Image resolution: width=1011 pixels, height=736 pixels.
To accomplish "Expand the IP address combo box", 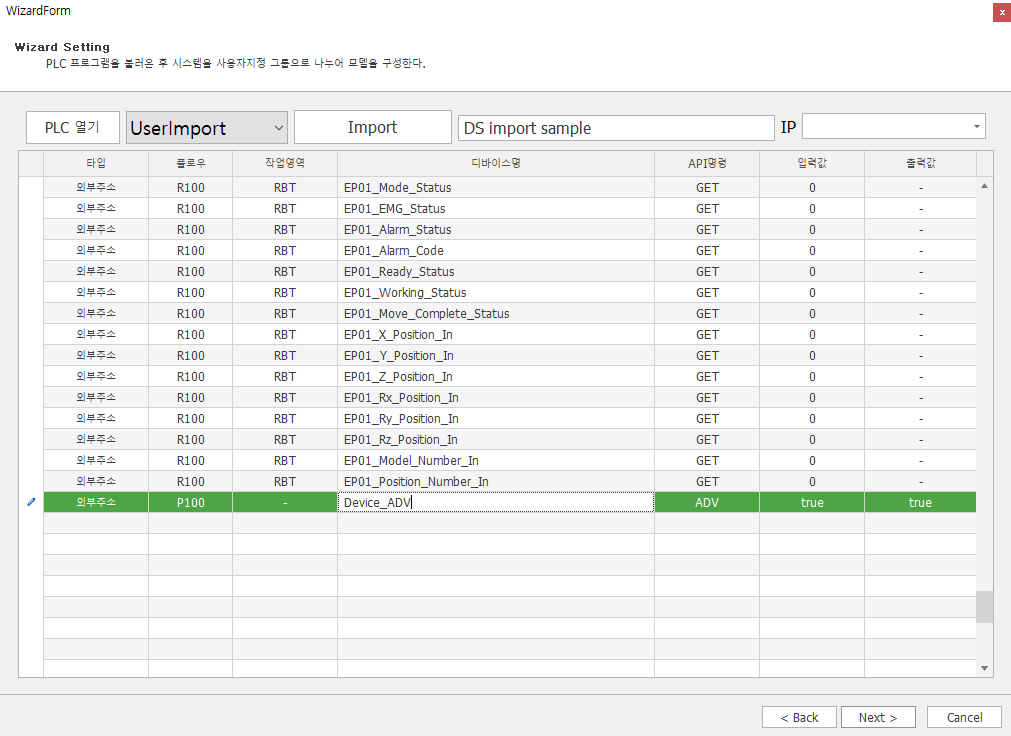I will click(976, 127).
